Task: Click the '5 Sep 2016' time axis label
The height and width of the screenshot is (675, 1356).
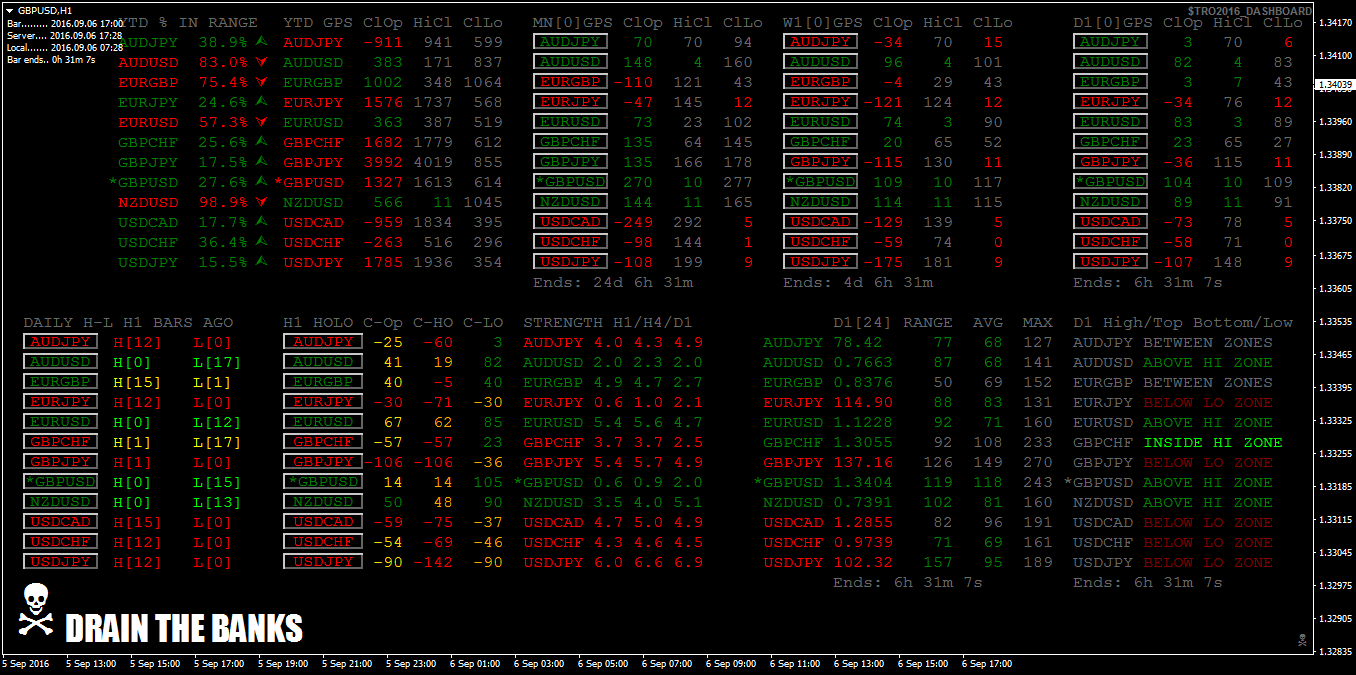Action: 27,664
